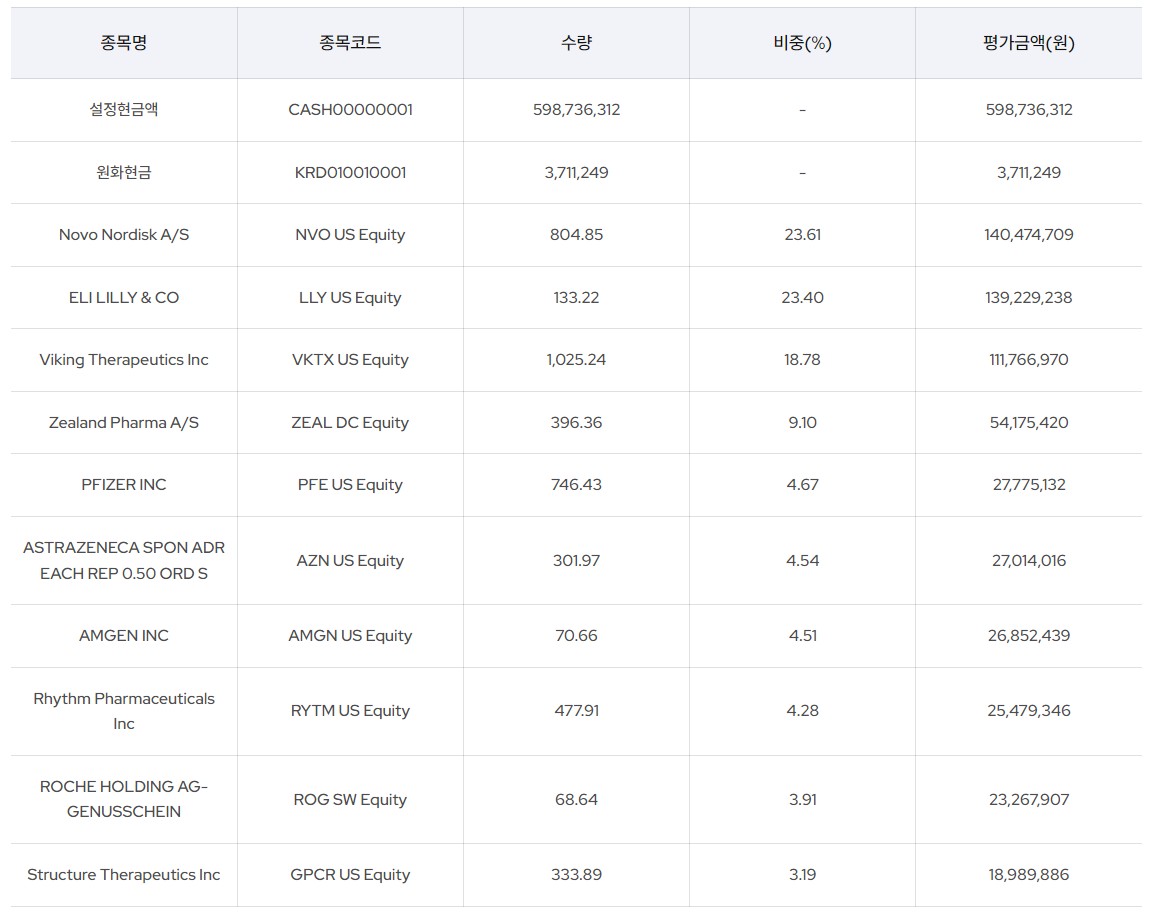Click weight value 4.67
The height and width of the screenshot is (915, 1154).
802,484
